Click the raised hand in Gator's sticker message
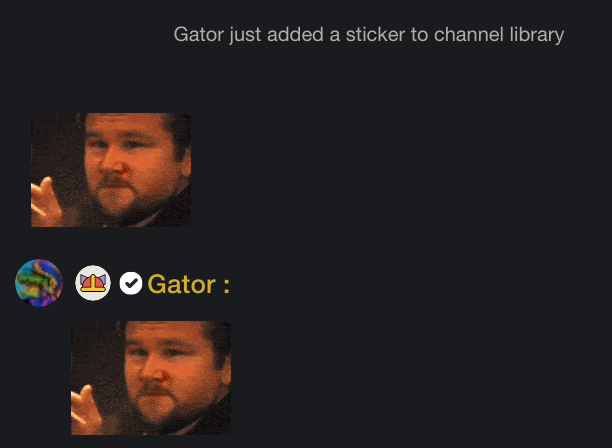612x448 pixels. pyautogui.click(x=85, y=410)
